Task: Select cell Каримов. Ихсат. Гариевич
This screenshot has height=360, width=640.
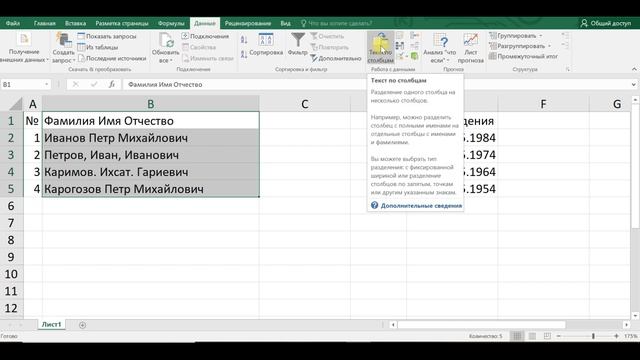Action: 151,172
